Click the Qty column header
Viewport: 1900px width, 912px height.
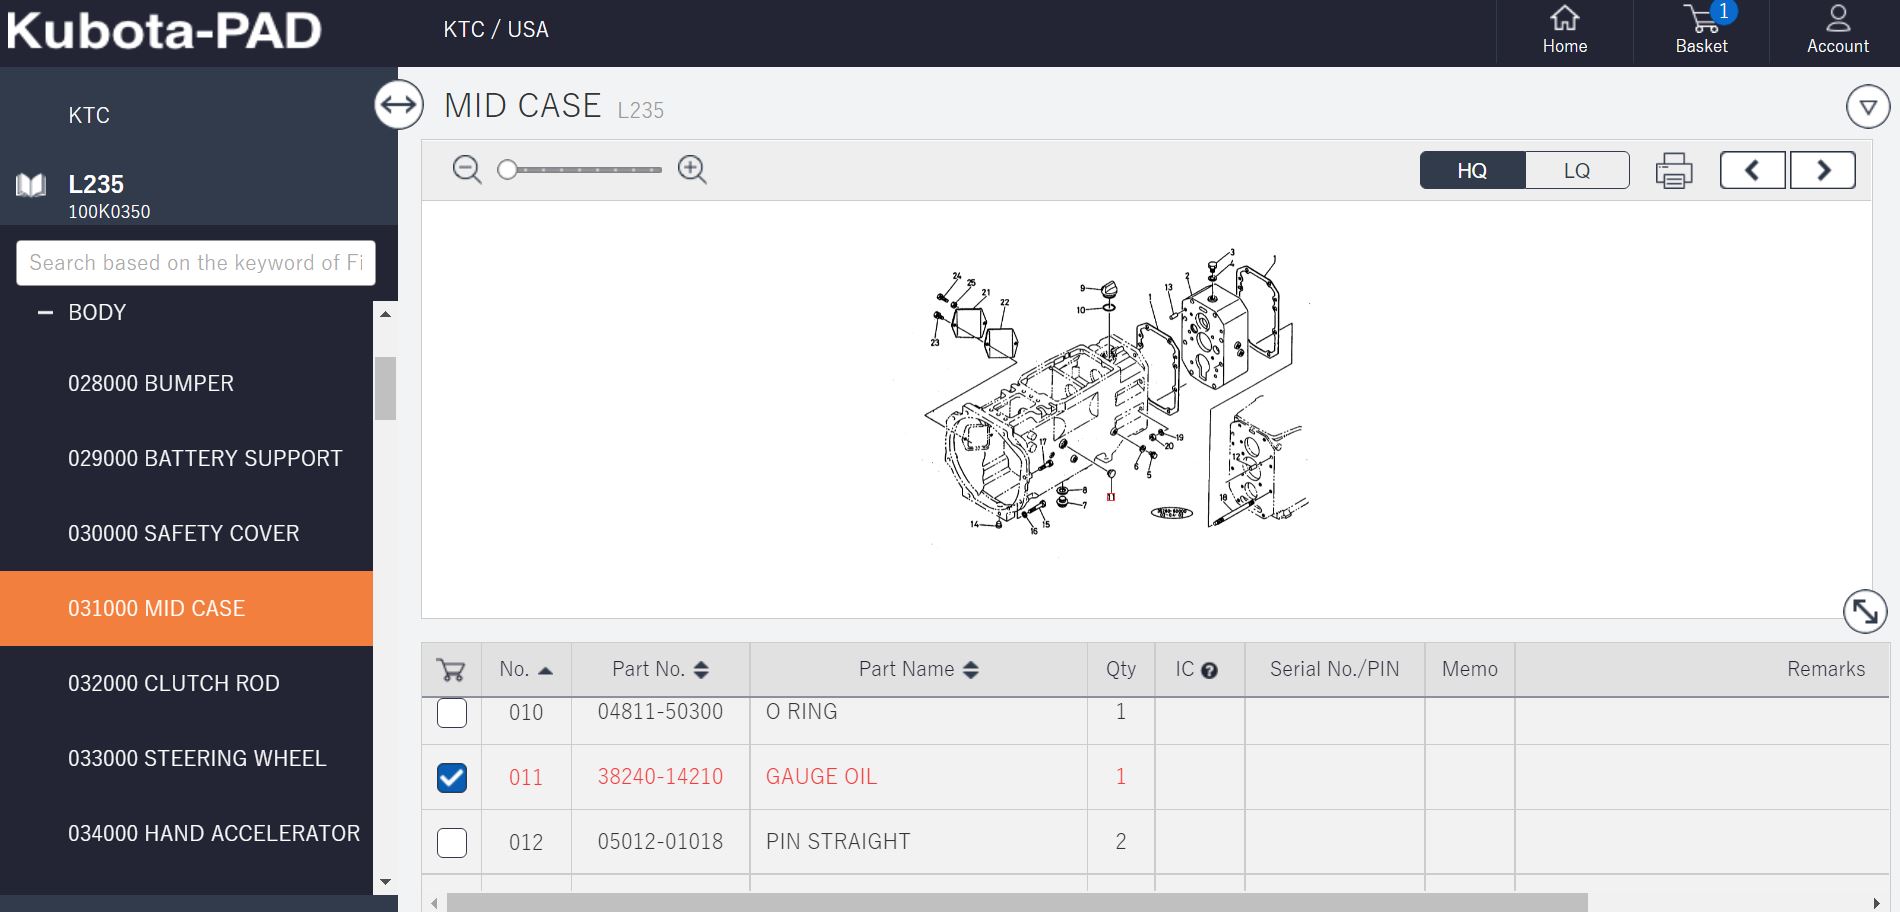click(x=1121, y=670)
